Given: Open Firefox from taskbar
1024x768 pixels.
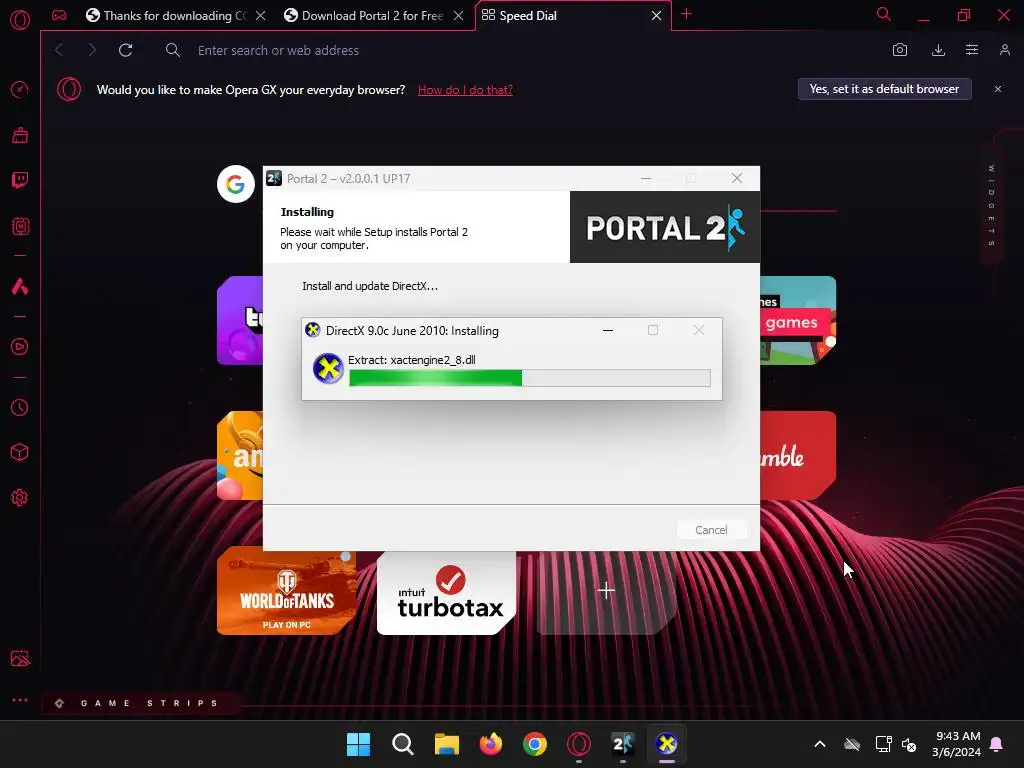Looking at the screenshot, I should pos(490,744).
